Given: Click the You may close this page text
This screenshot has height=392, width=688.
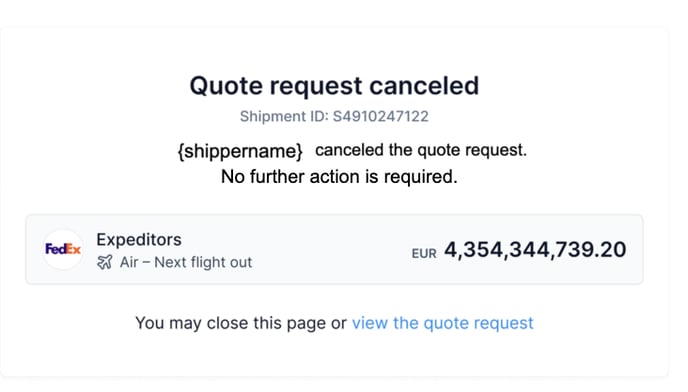Looking at the screenshot, I should pos(231,323).
